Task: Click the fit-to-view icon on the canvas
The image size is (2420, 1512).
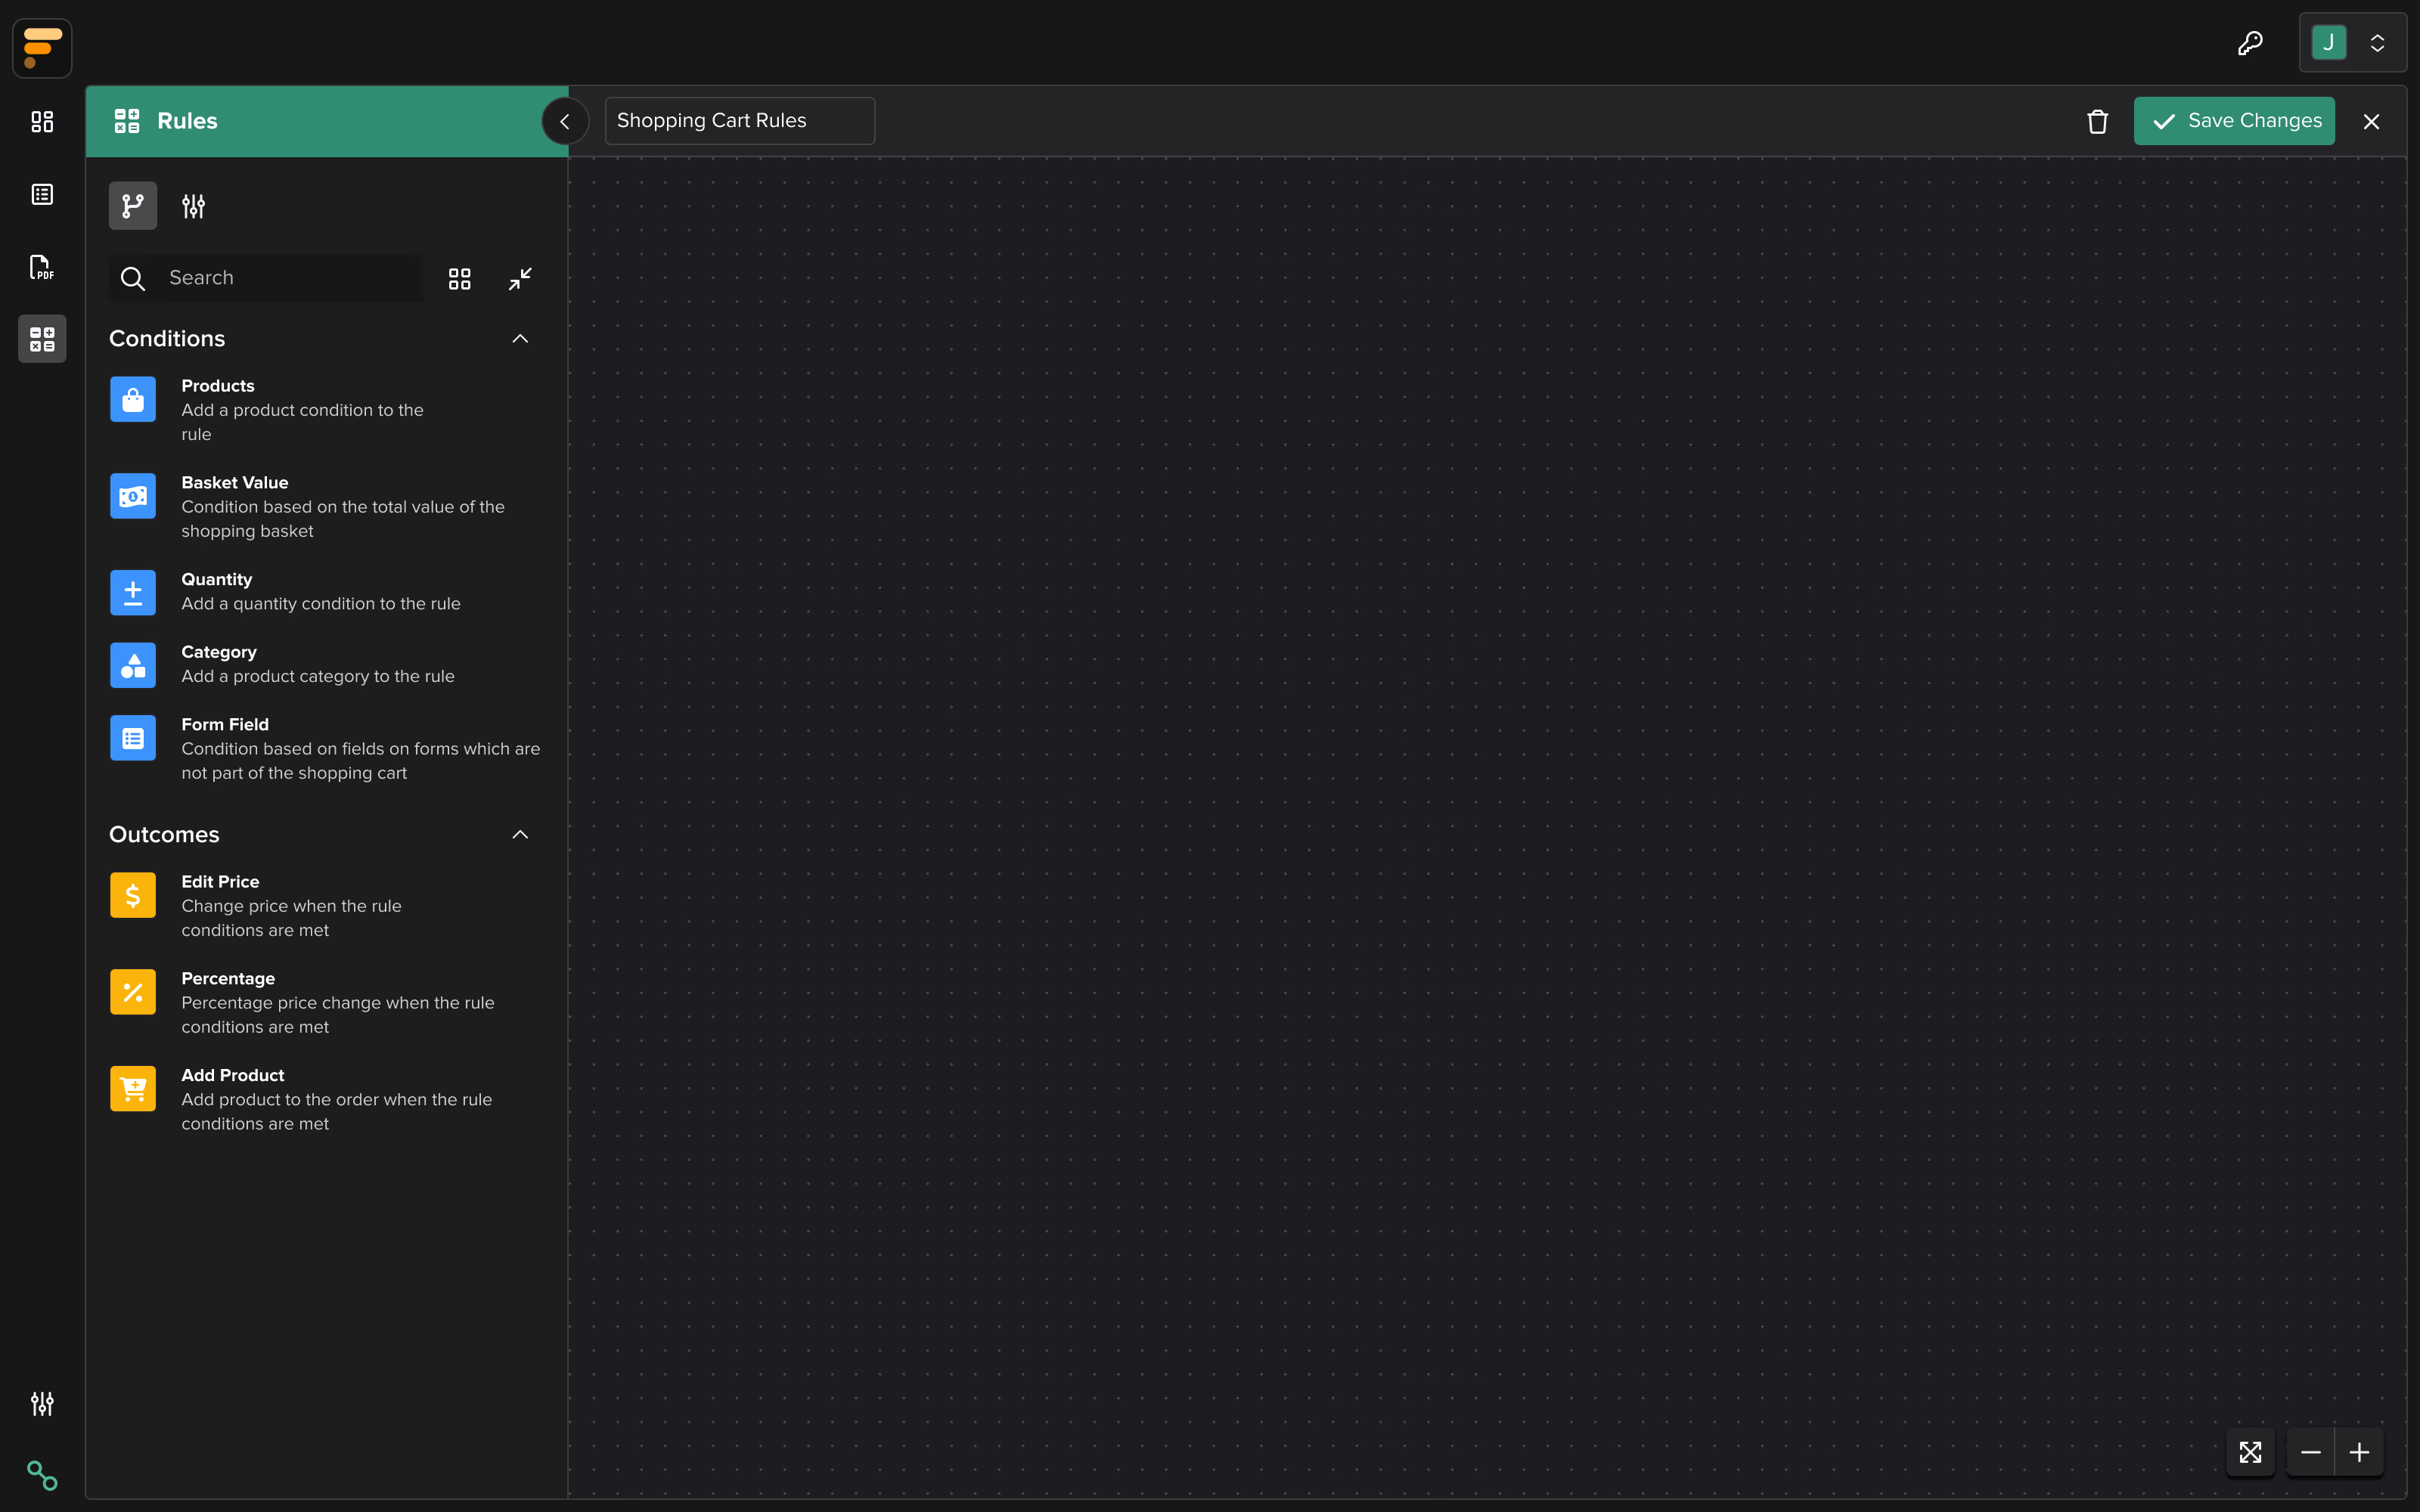Action: (x=2249, y=1452)
